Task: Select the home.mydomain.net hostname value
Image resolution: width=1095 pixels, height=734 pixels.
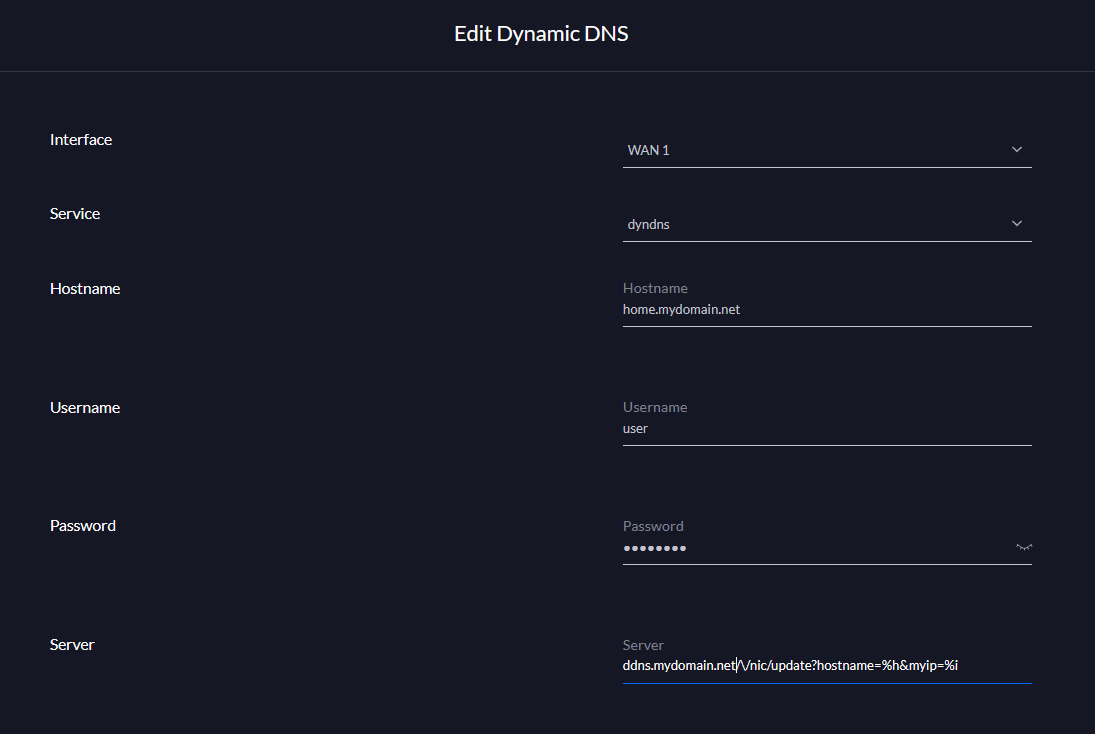Action: [681, 309]
